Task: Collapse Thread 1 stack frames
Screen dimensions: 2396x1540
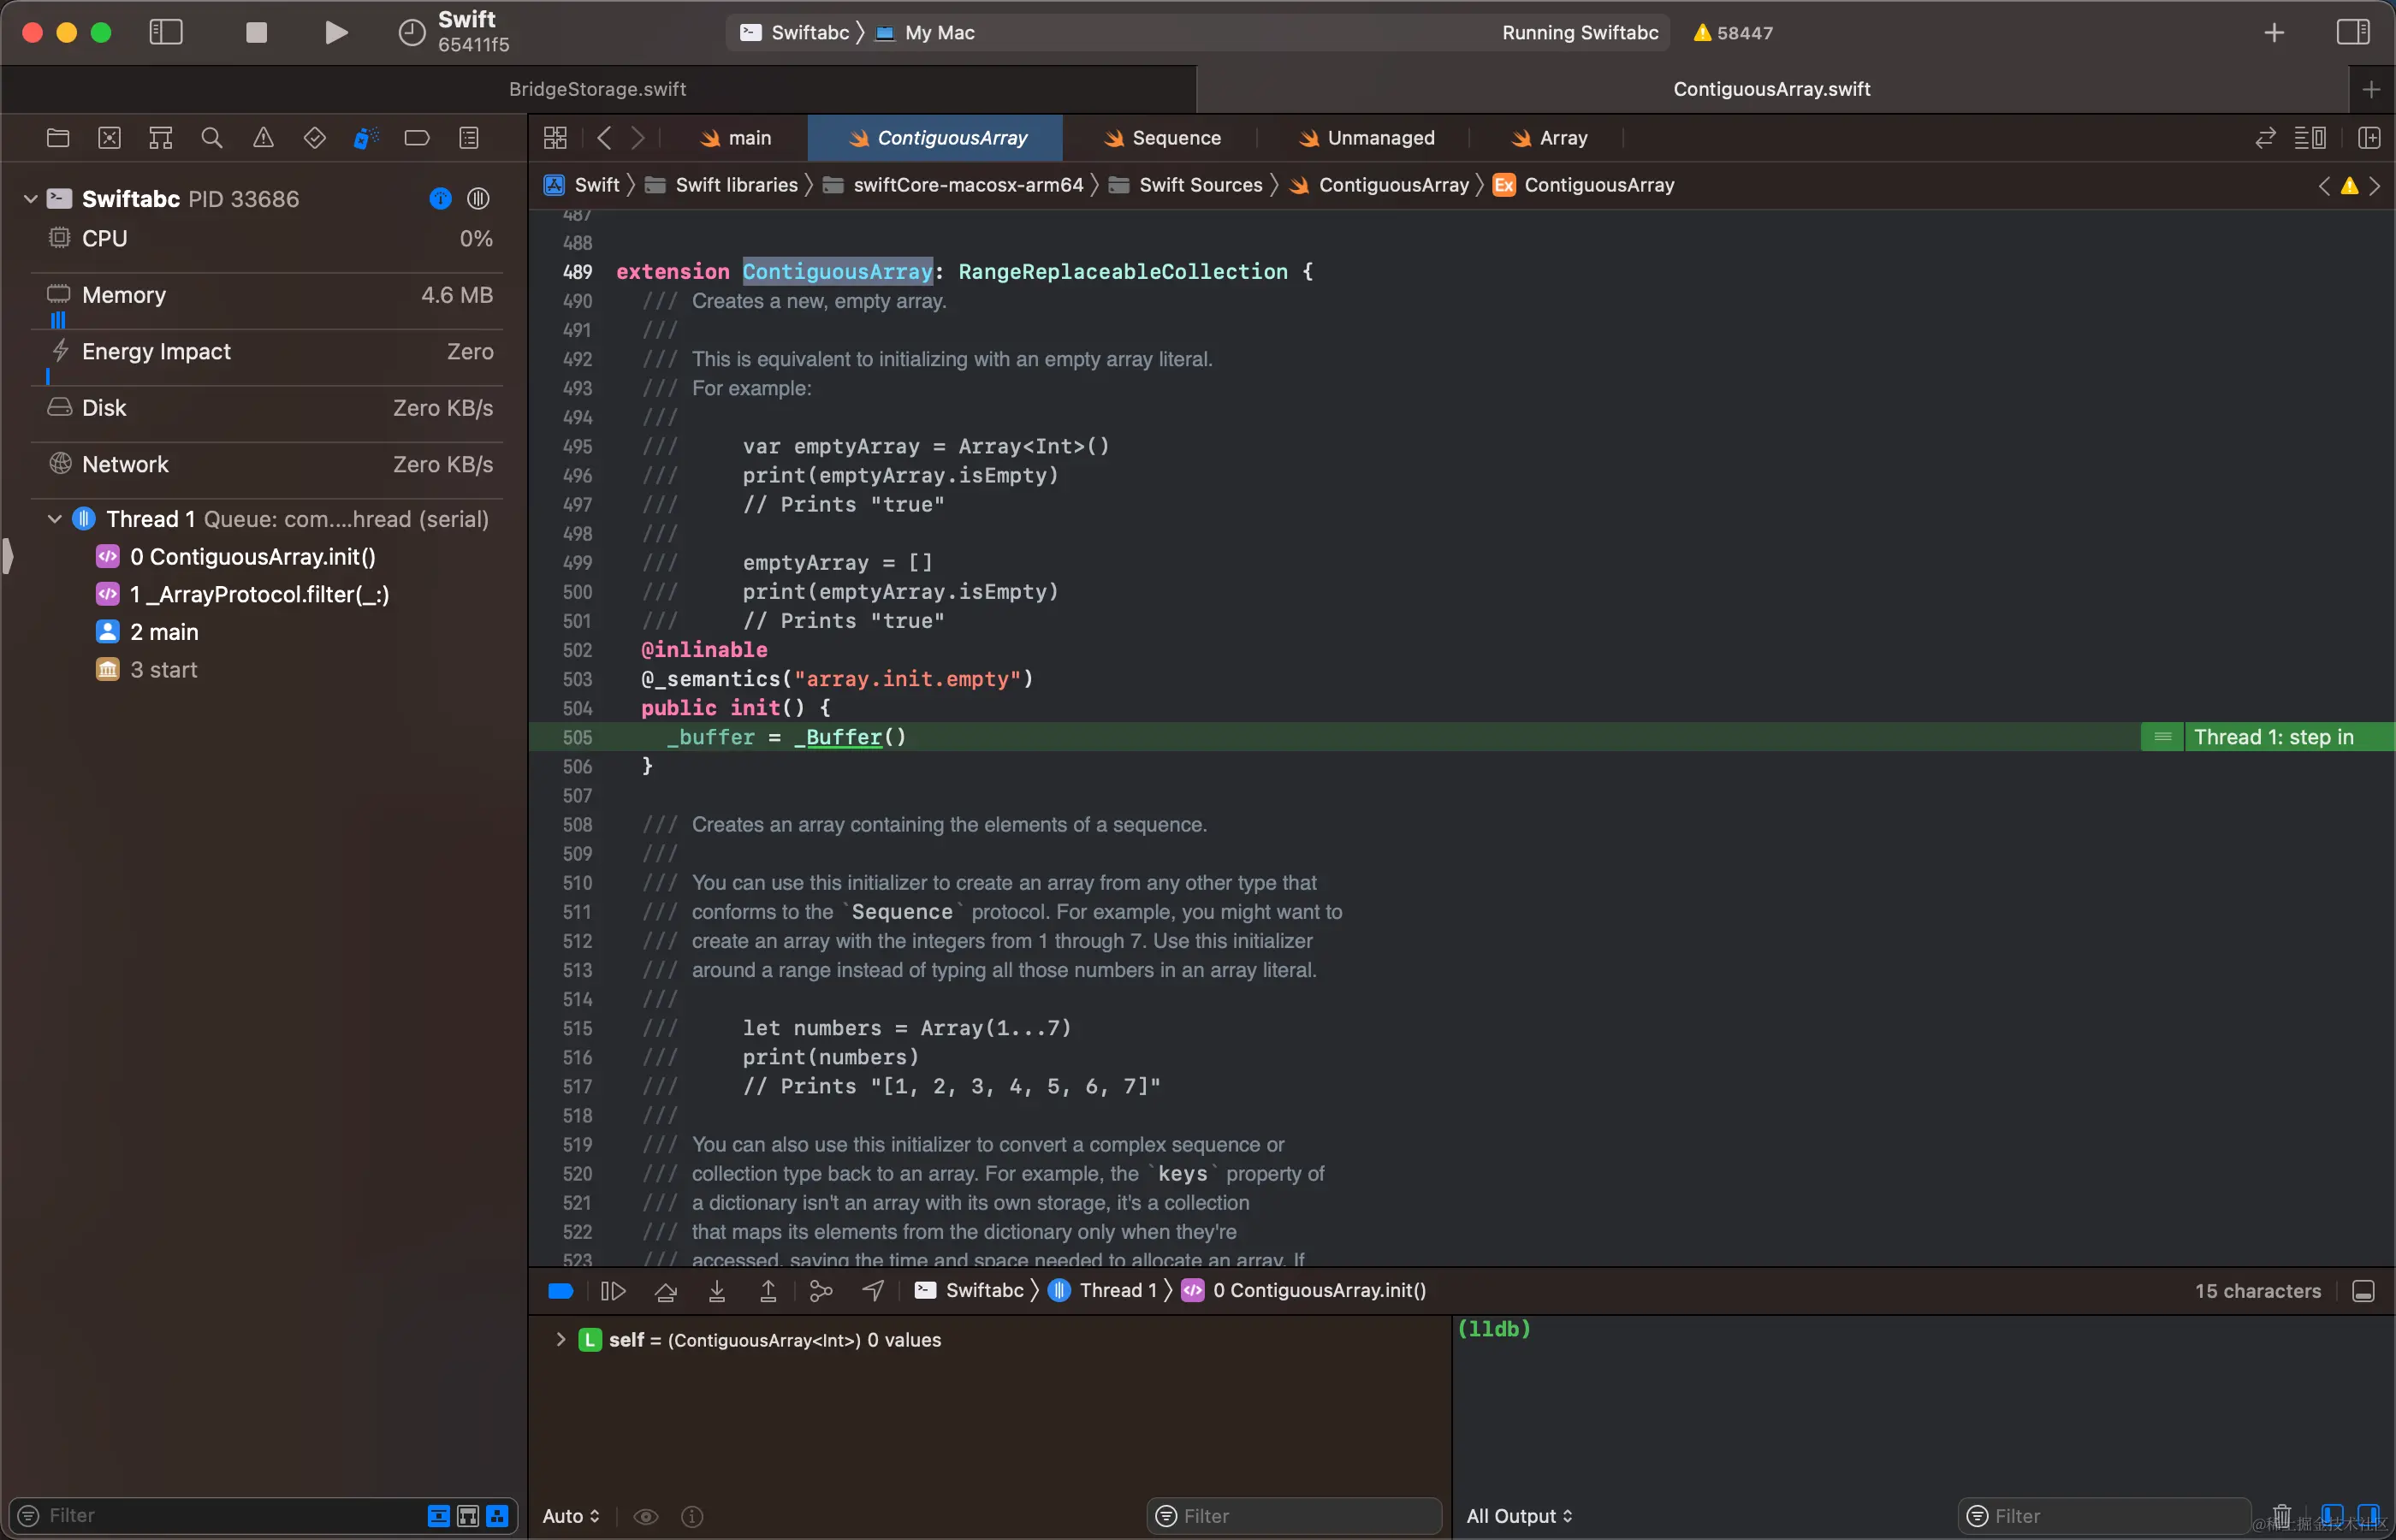Action: [55, 519]
